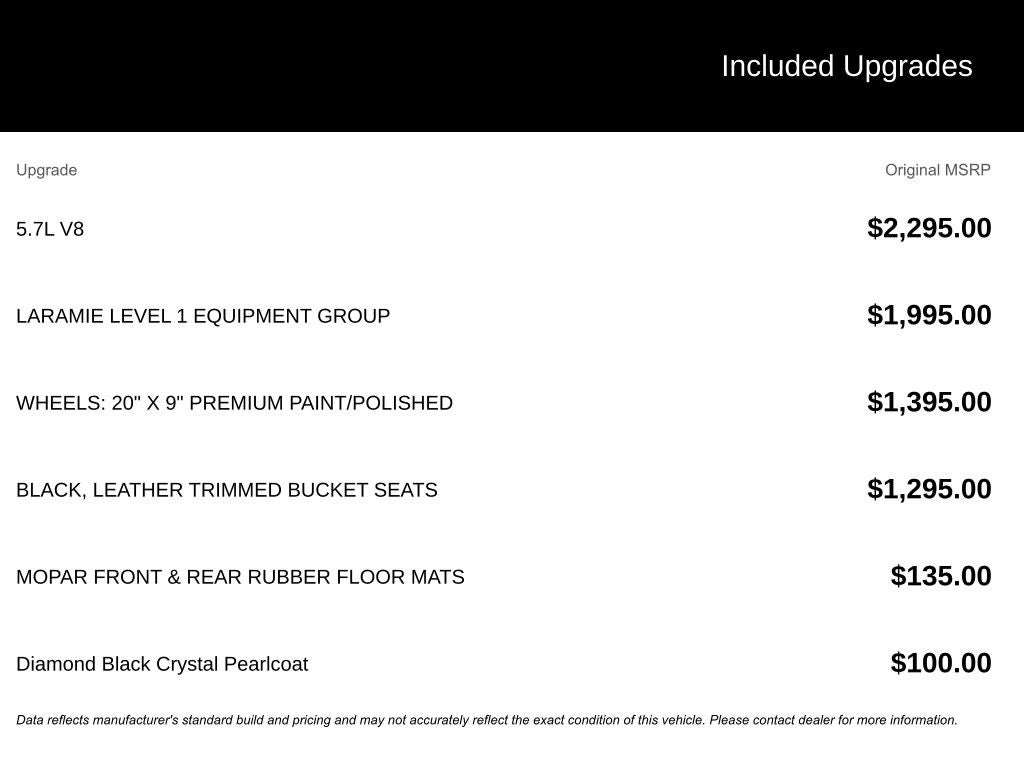Click the Original MSRP column header
Image resolution: width=1024 pixels, height=768 pixels.
(937, 170)
